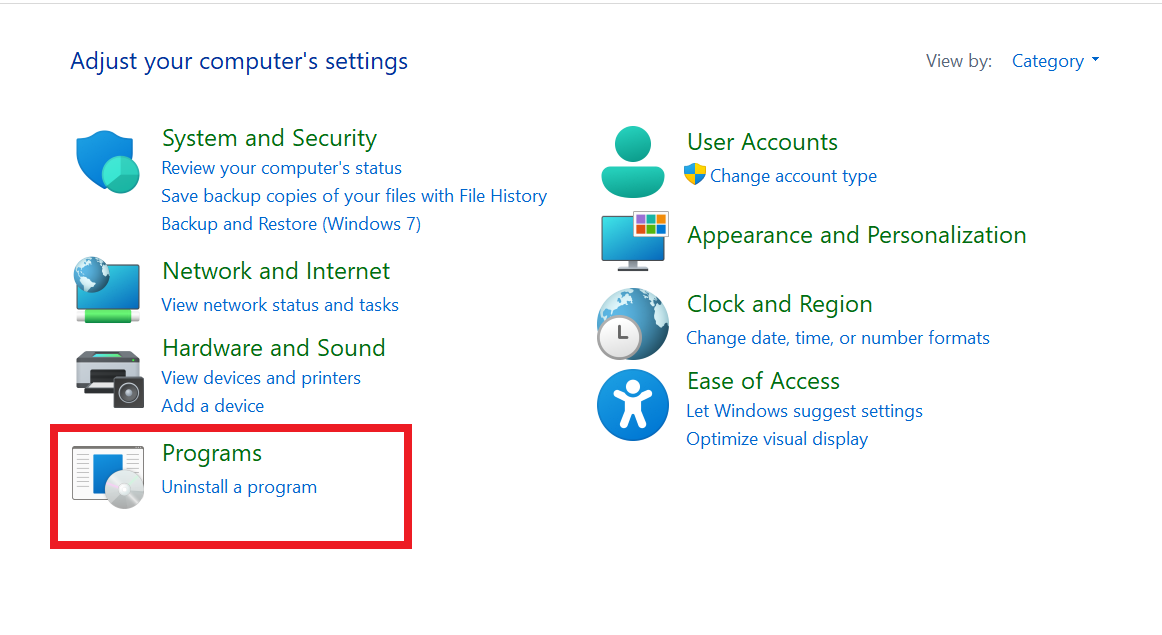Viewport: 1162px width, 635px height.
Task: Click the Clock and Region globe icon
Action: [x=632, y=324]
